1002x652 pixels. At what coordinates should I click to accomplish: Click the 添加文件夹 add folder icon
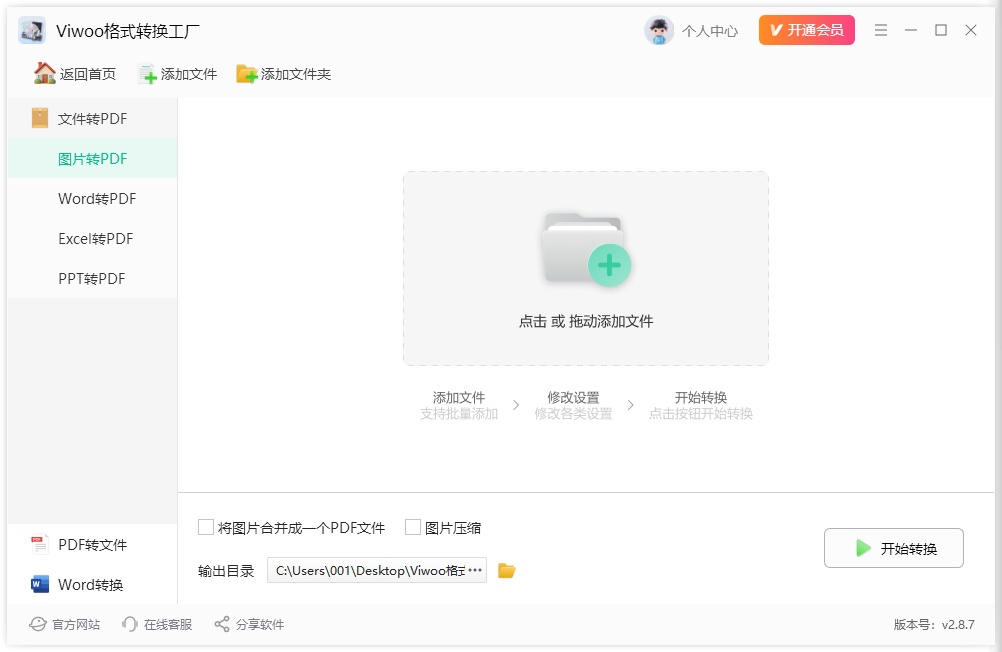point(247,73)
